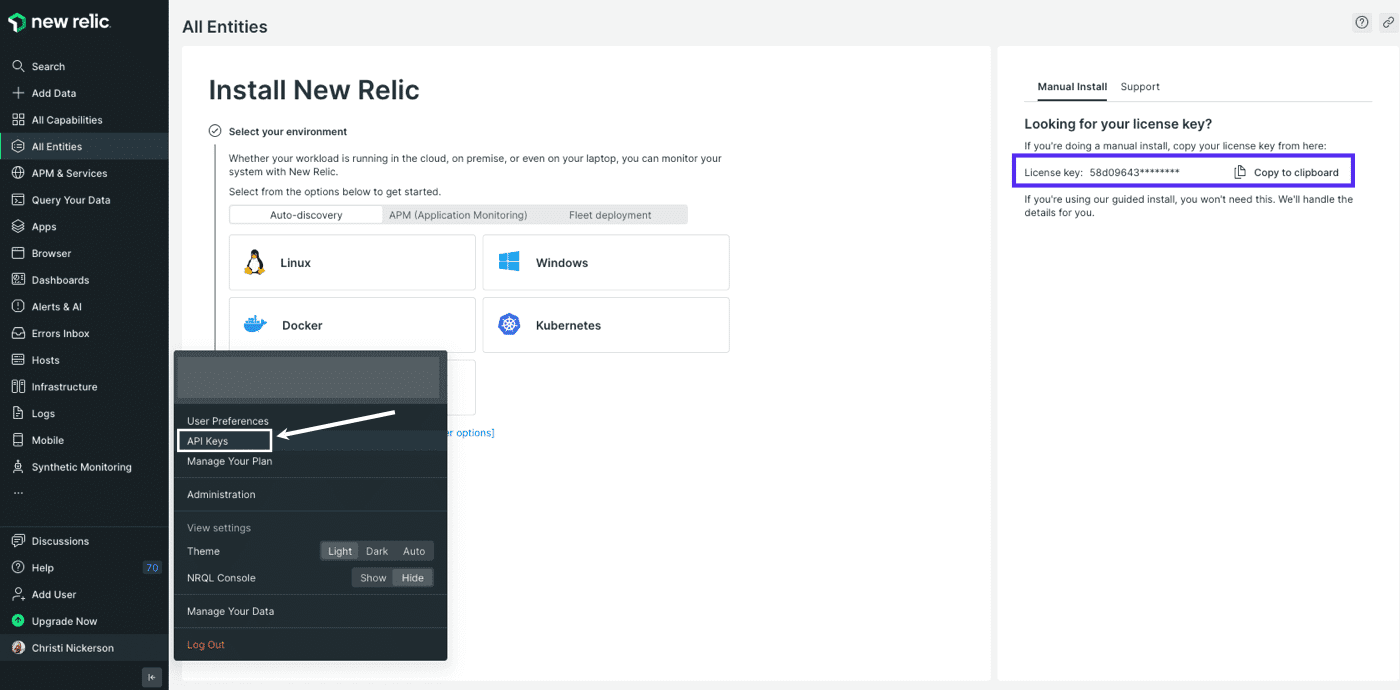Switch to the Support tab
This screenshot has height=690, width=1400.
click(x=1140, y=86)
